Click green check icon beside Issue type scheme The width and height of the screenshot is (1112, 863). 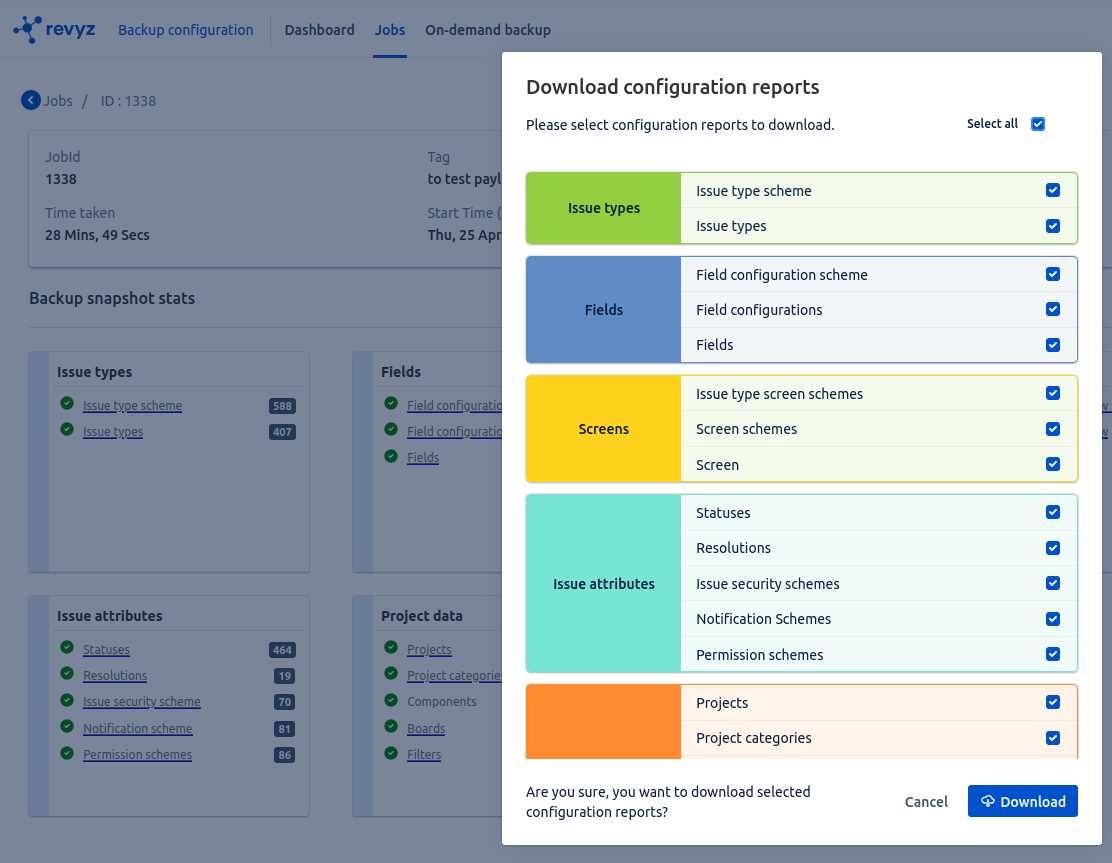click(x=67, y=404)
